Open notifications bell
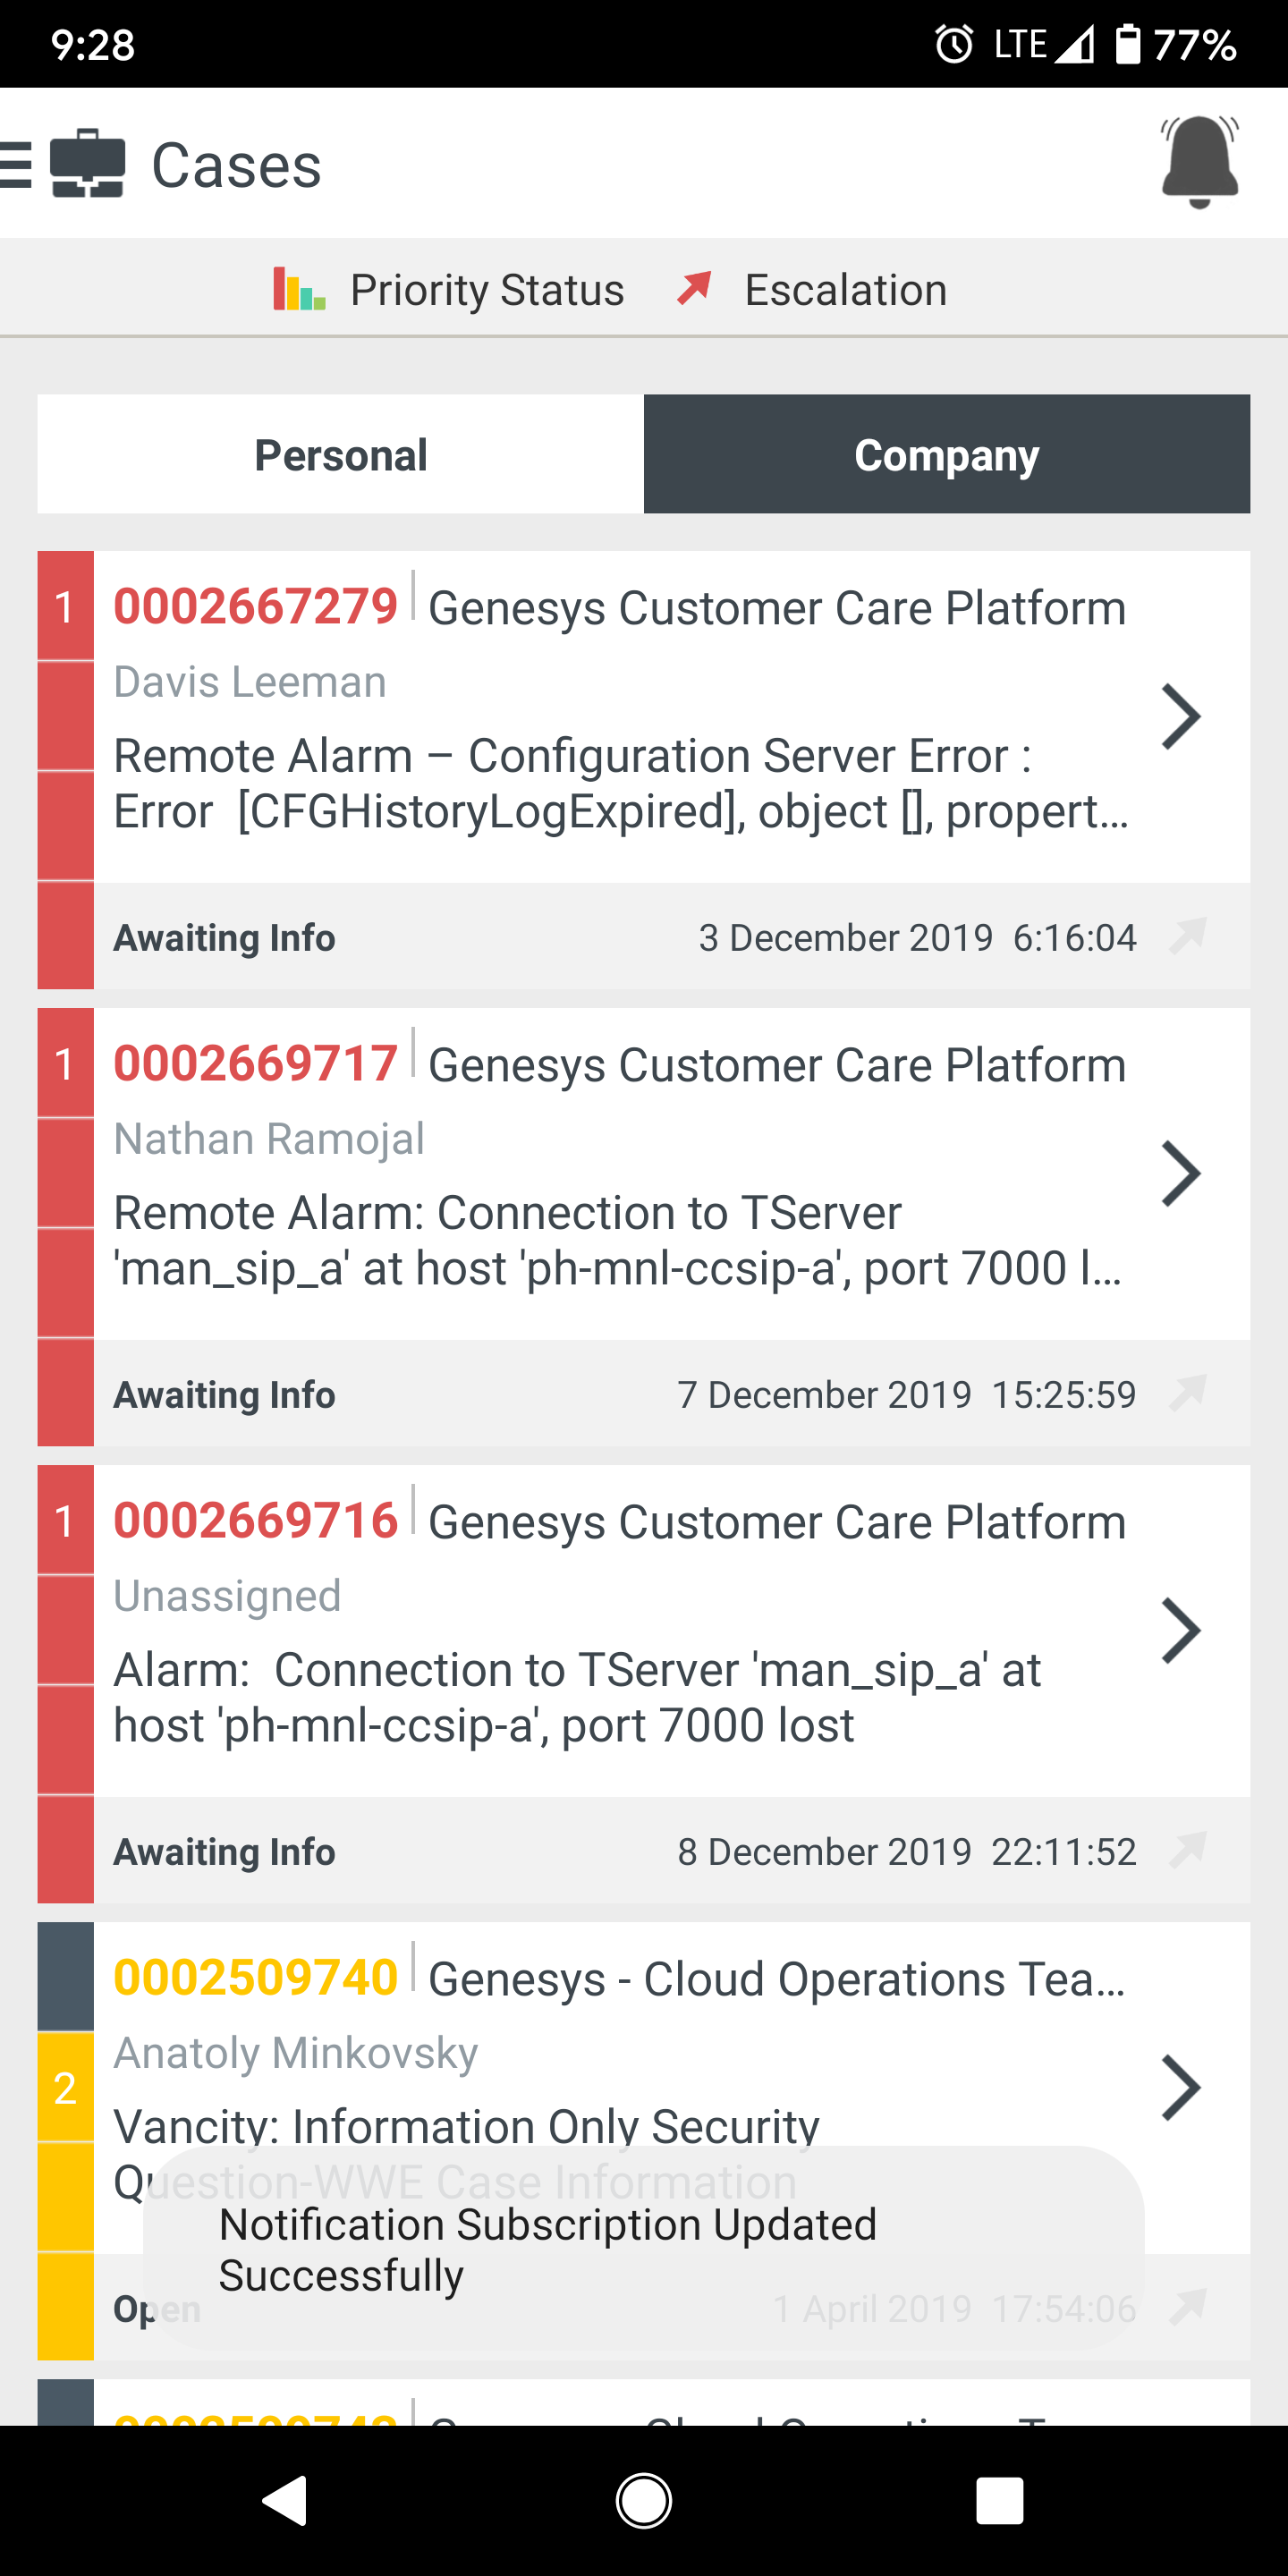1288x2576 pixels. 1199,162
